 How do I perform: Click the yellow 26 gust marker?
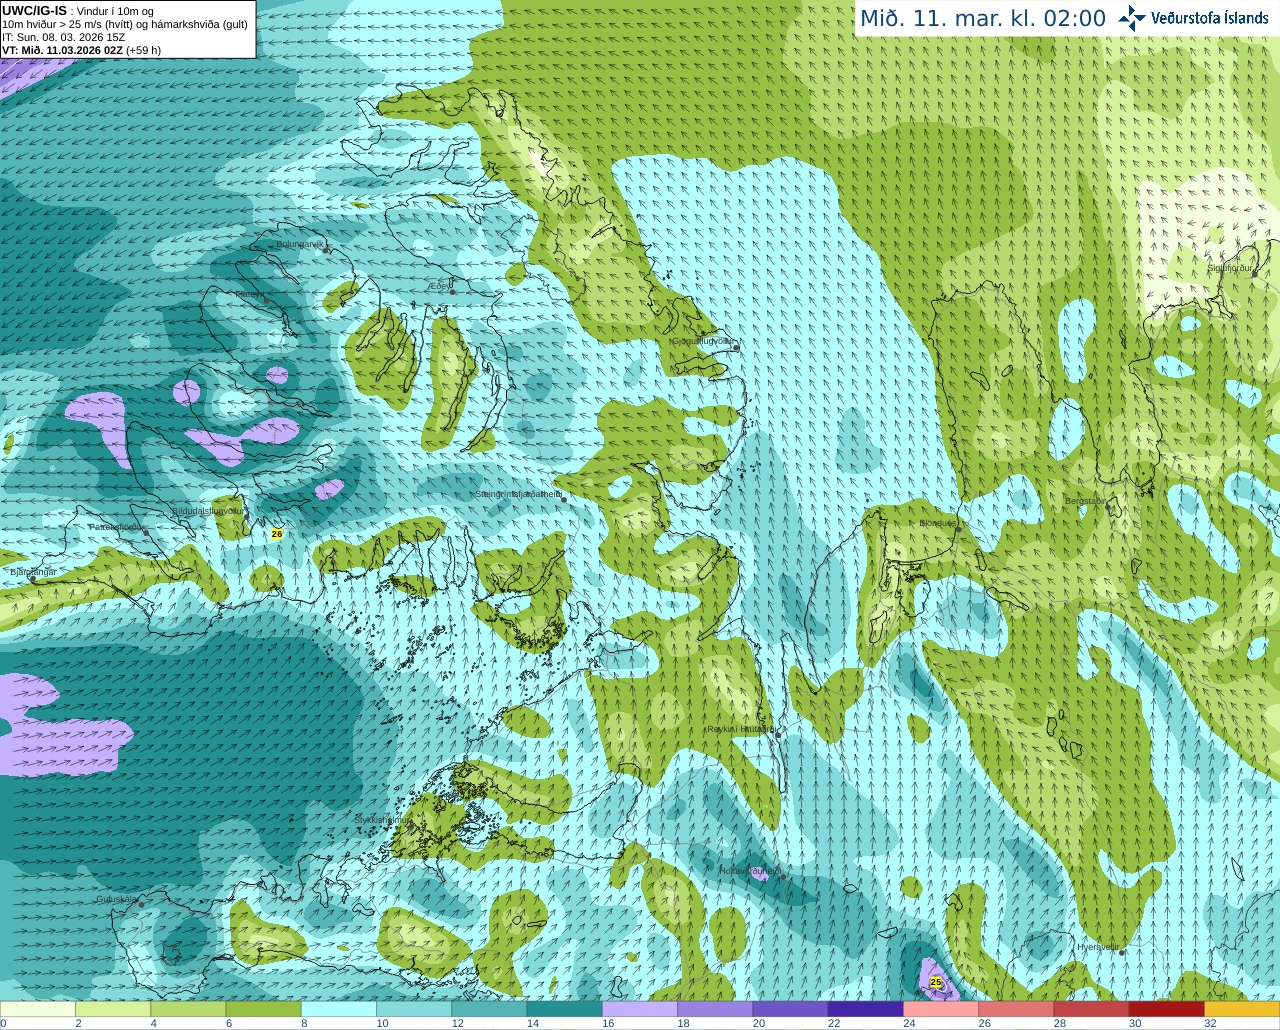tap(277, 534)
